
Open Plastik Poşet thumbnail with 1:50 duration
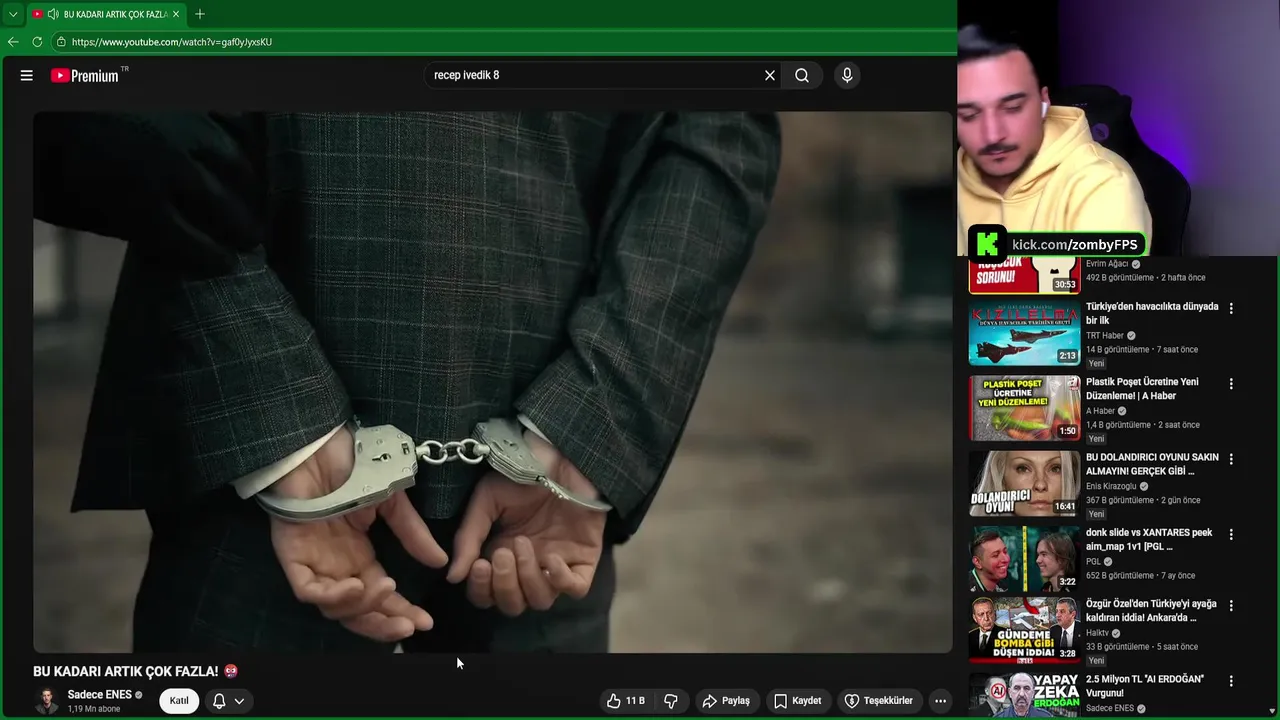[x=1024, y=408]
